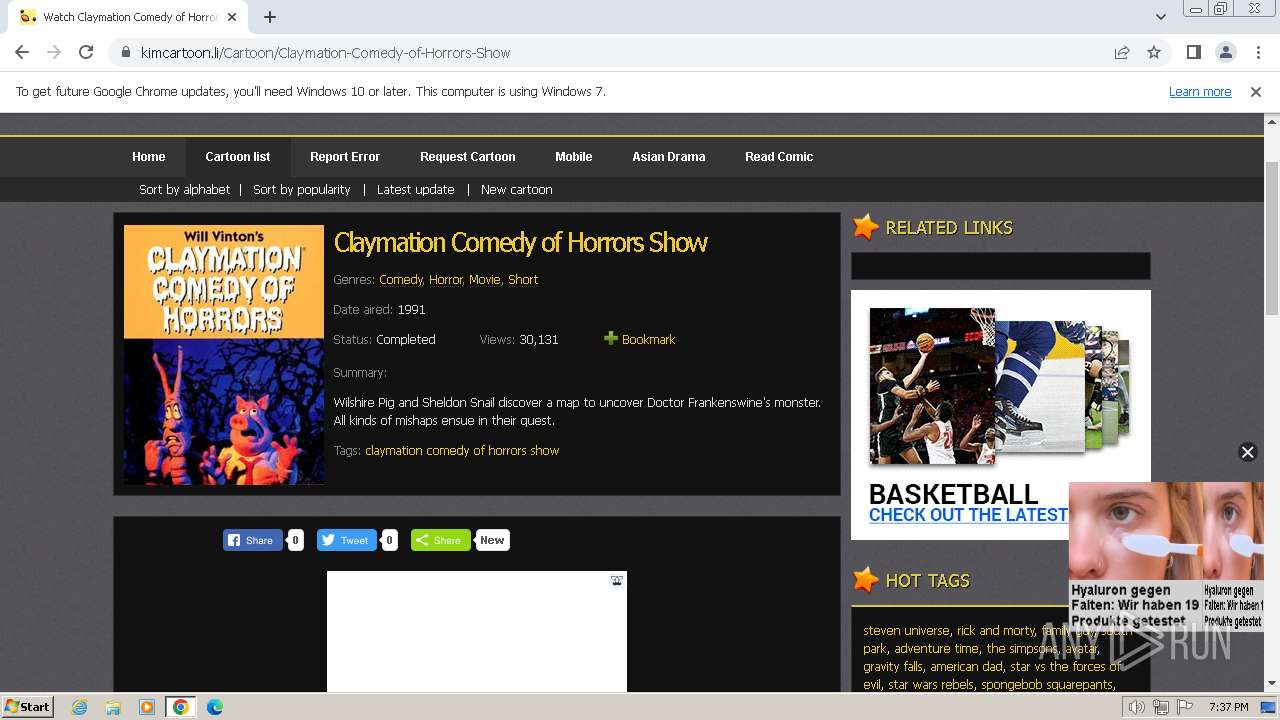Open the spongebob squarepants hot tag

pos(1046,685)
